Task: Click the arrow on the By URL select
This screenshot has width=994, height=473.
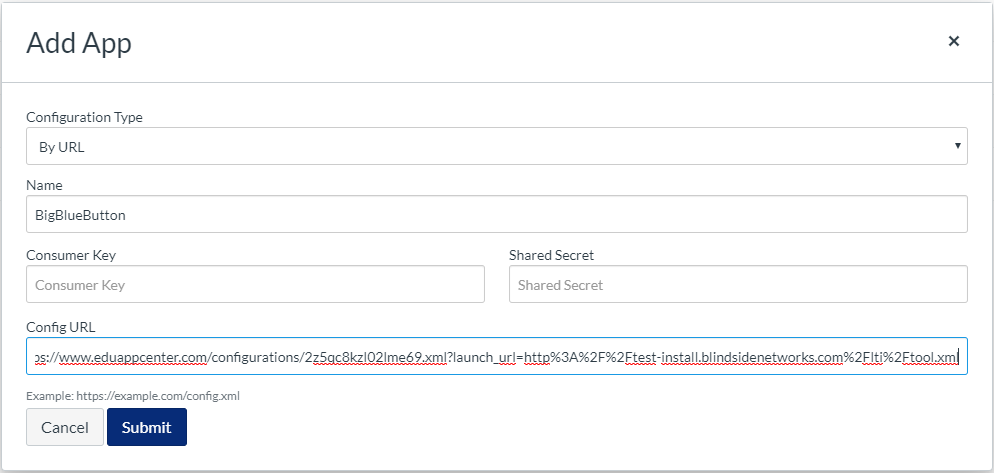Action: point(959,146)
